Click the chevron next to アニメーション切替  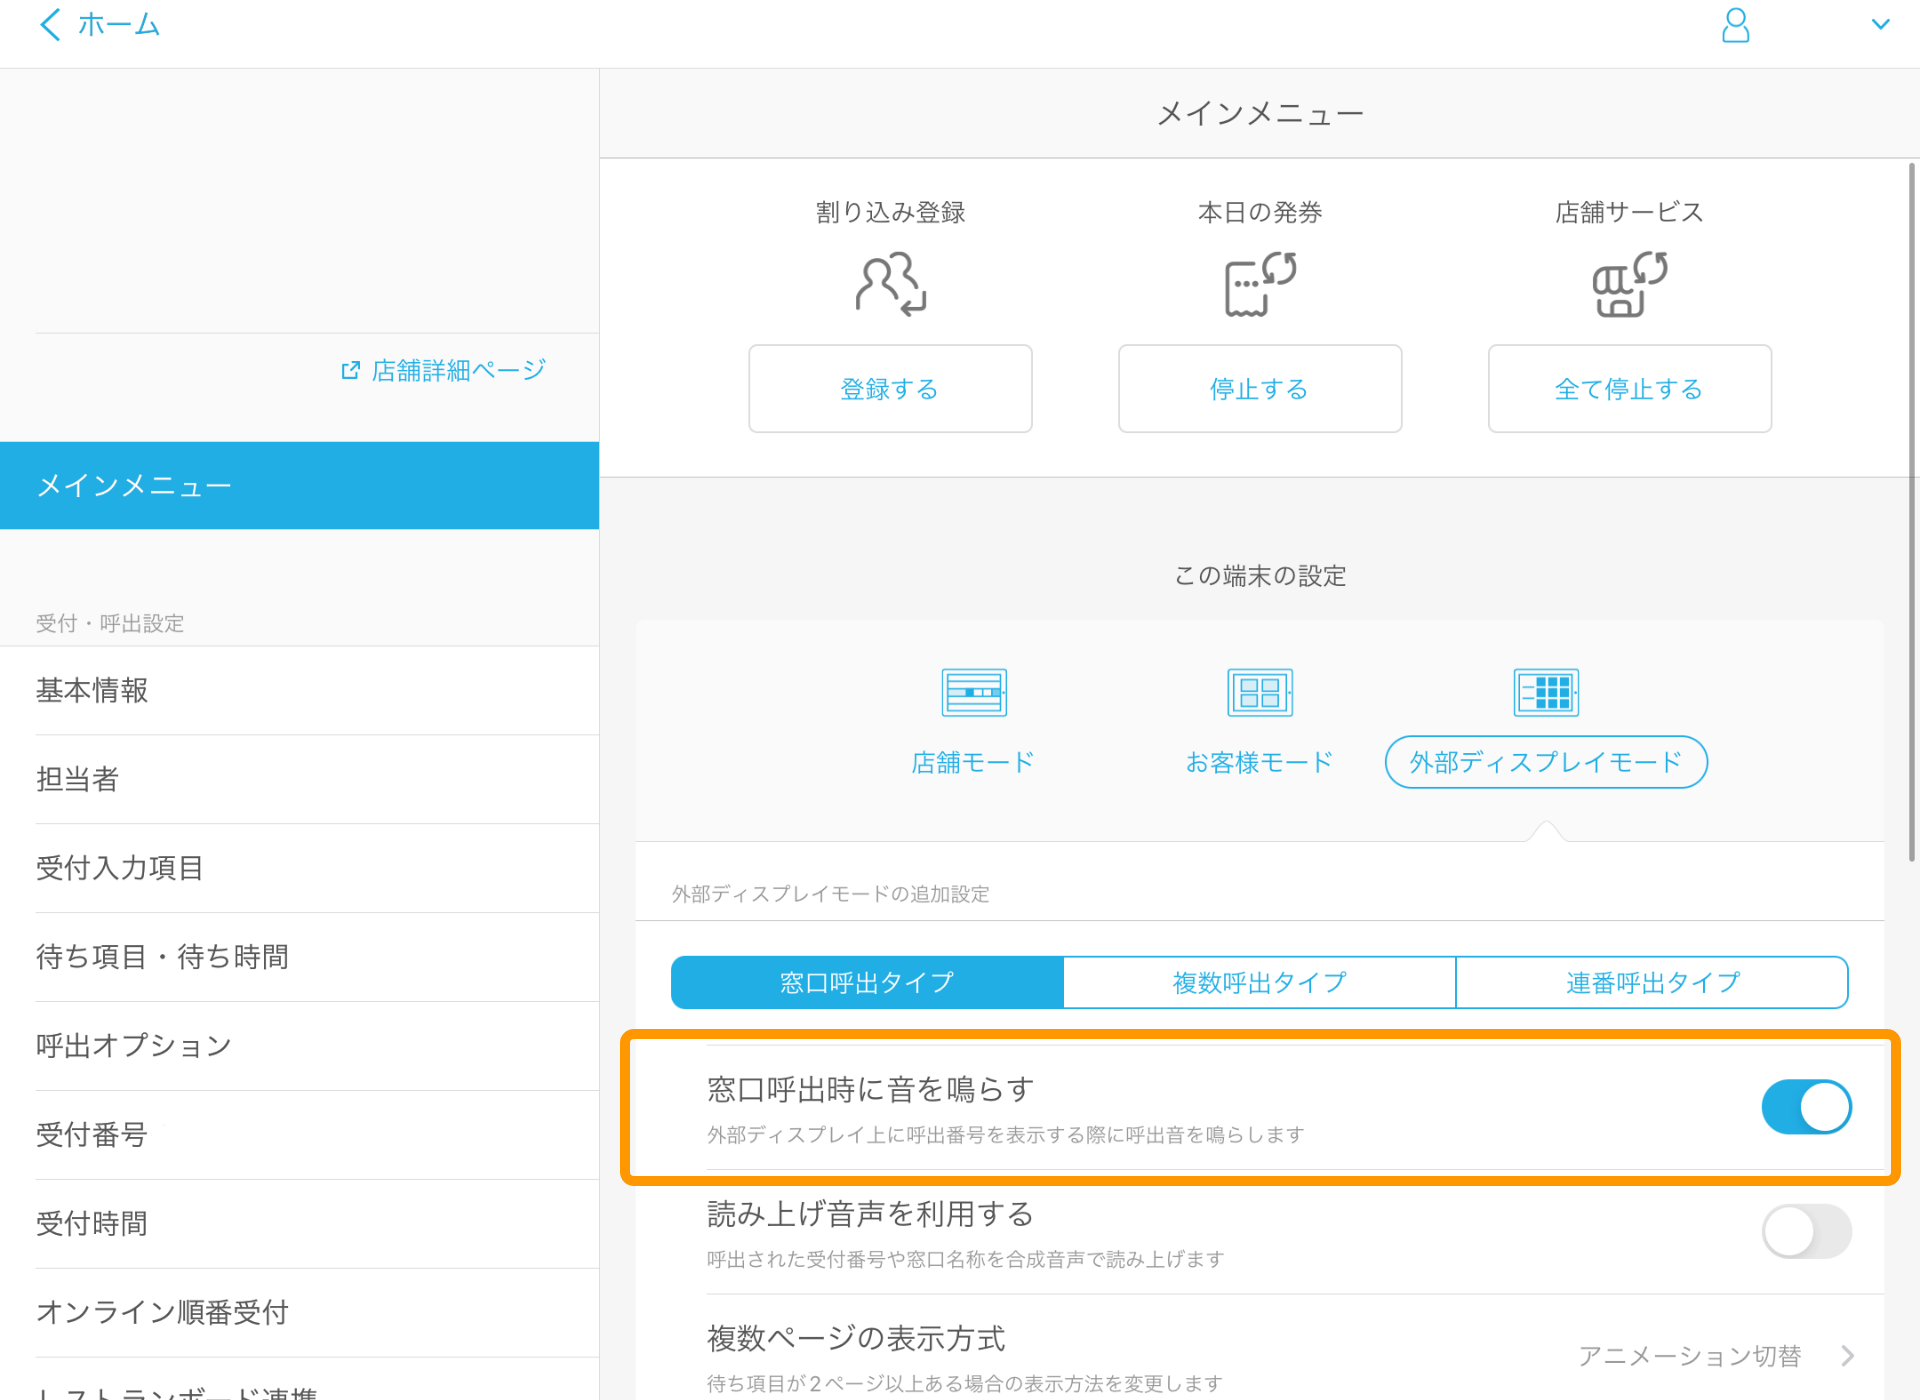click(x=1847, y=1356)
